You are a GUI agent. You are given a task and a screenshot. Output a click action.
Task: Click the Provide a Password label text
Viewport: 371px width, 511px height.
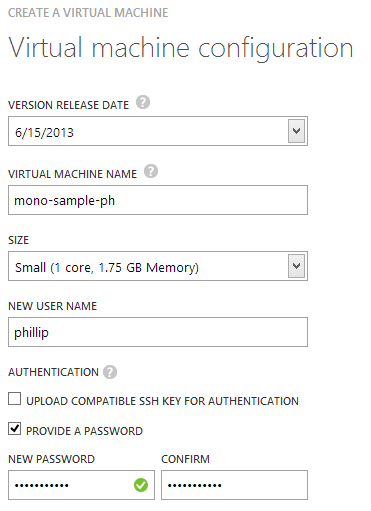84,431
